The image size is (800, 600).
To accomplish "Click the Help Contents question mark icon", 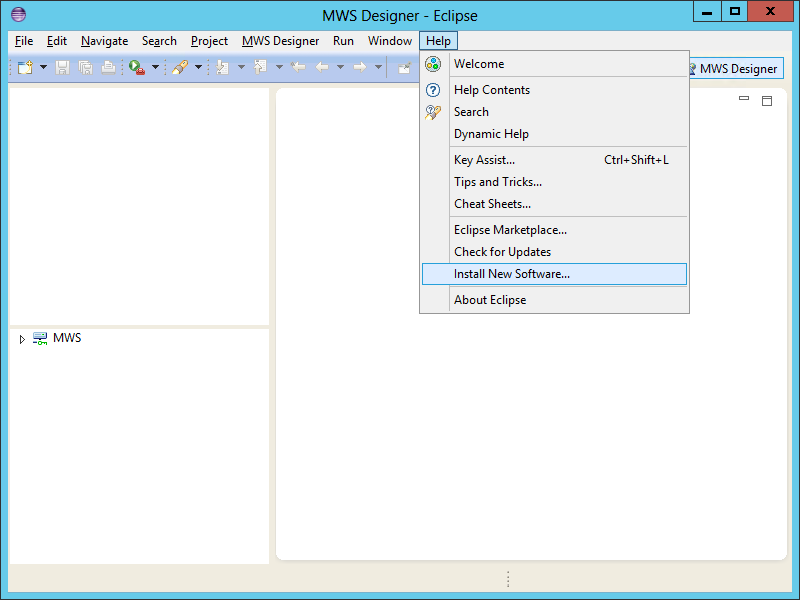I will [433, 90].
